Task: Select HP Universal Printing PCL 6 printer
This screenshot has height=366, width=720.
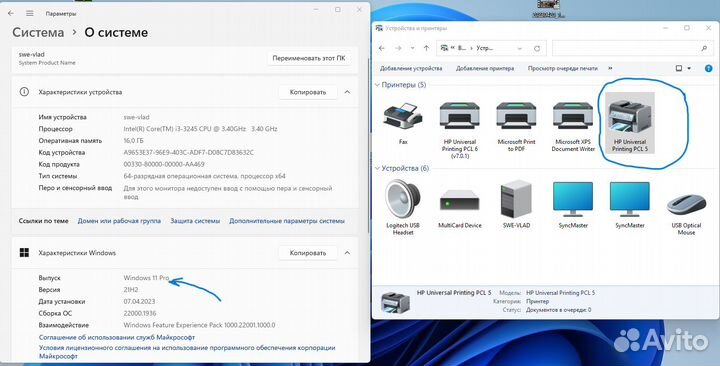Action: (x=460, y=129)
